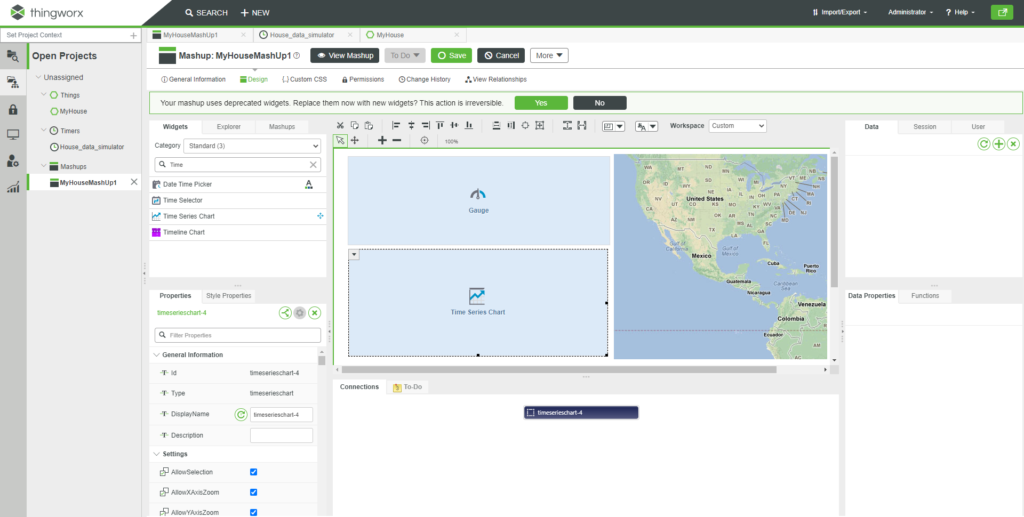1024x517 pixels.
Task: Collapse the Timers tree node
Action: 44,131
